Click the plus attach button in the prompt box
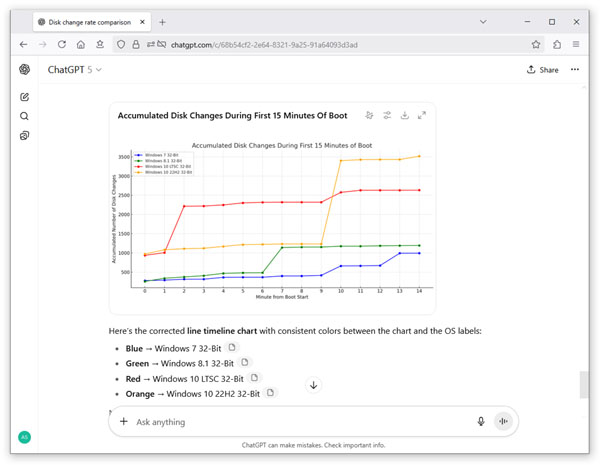Screen dimensions: 600x465 124,421
